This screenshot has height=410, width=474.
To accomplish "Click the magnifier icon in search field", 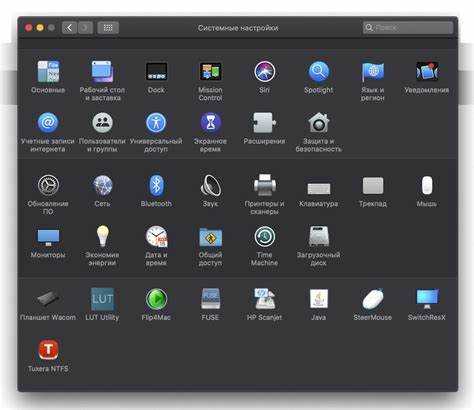I will coord(369,28).
